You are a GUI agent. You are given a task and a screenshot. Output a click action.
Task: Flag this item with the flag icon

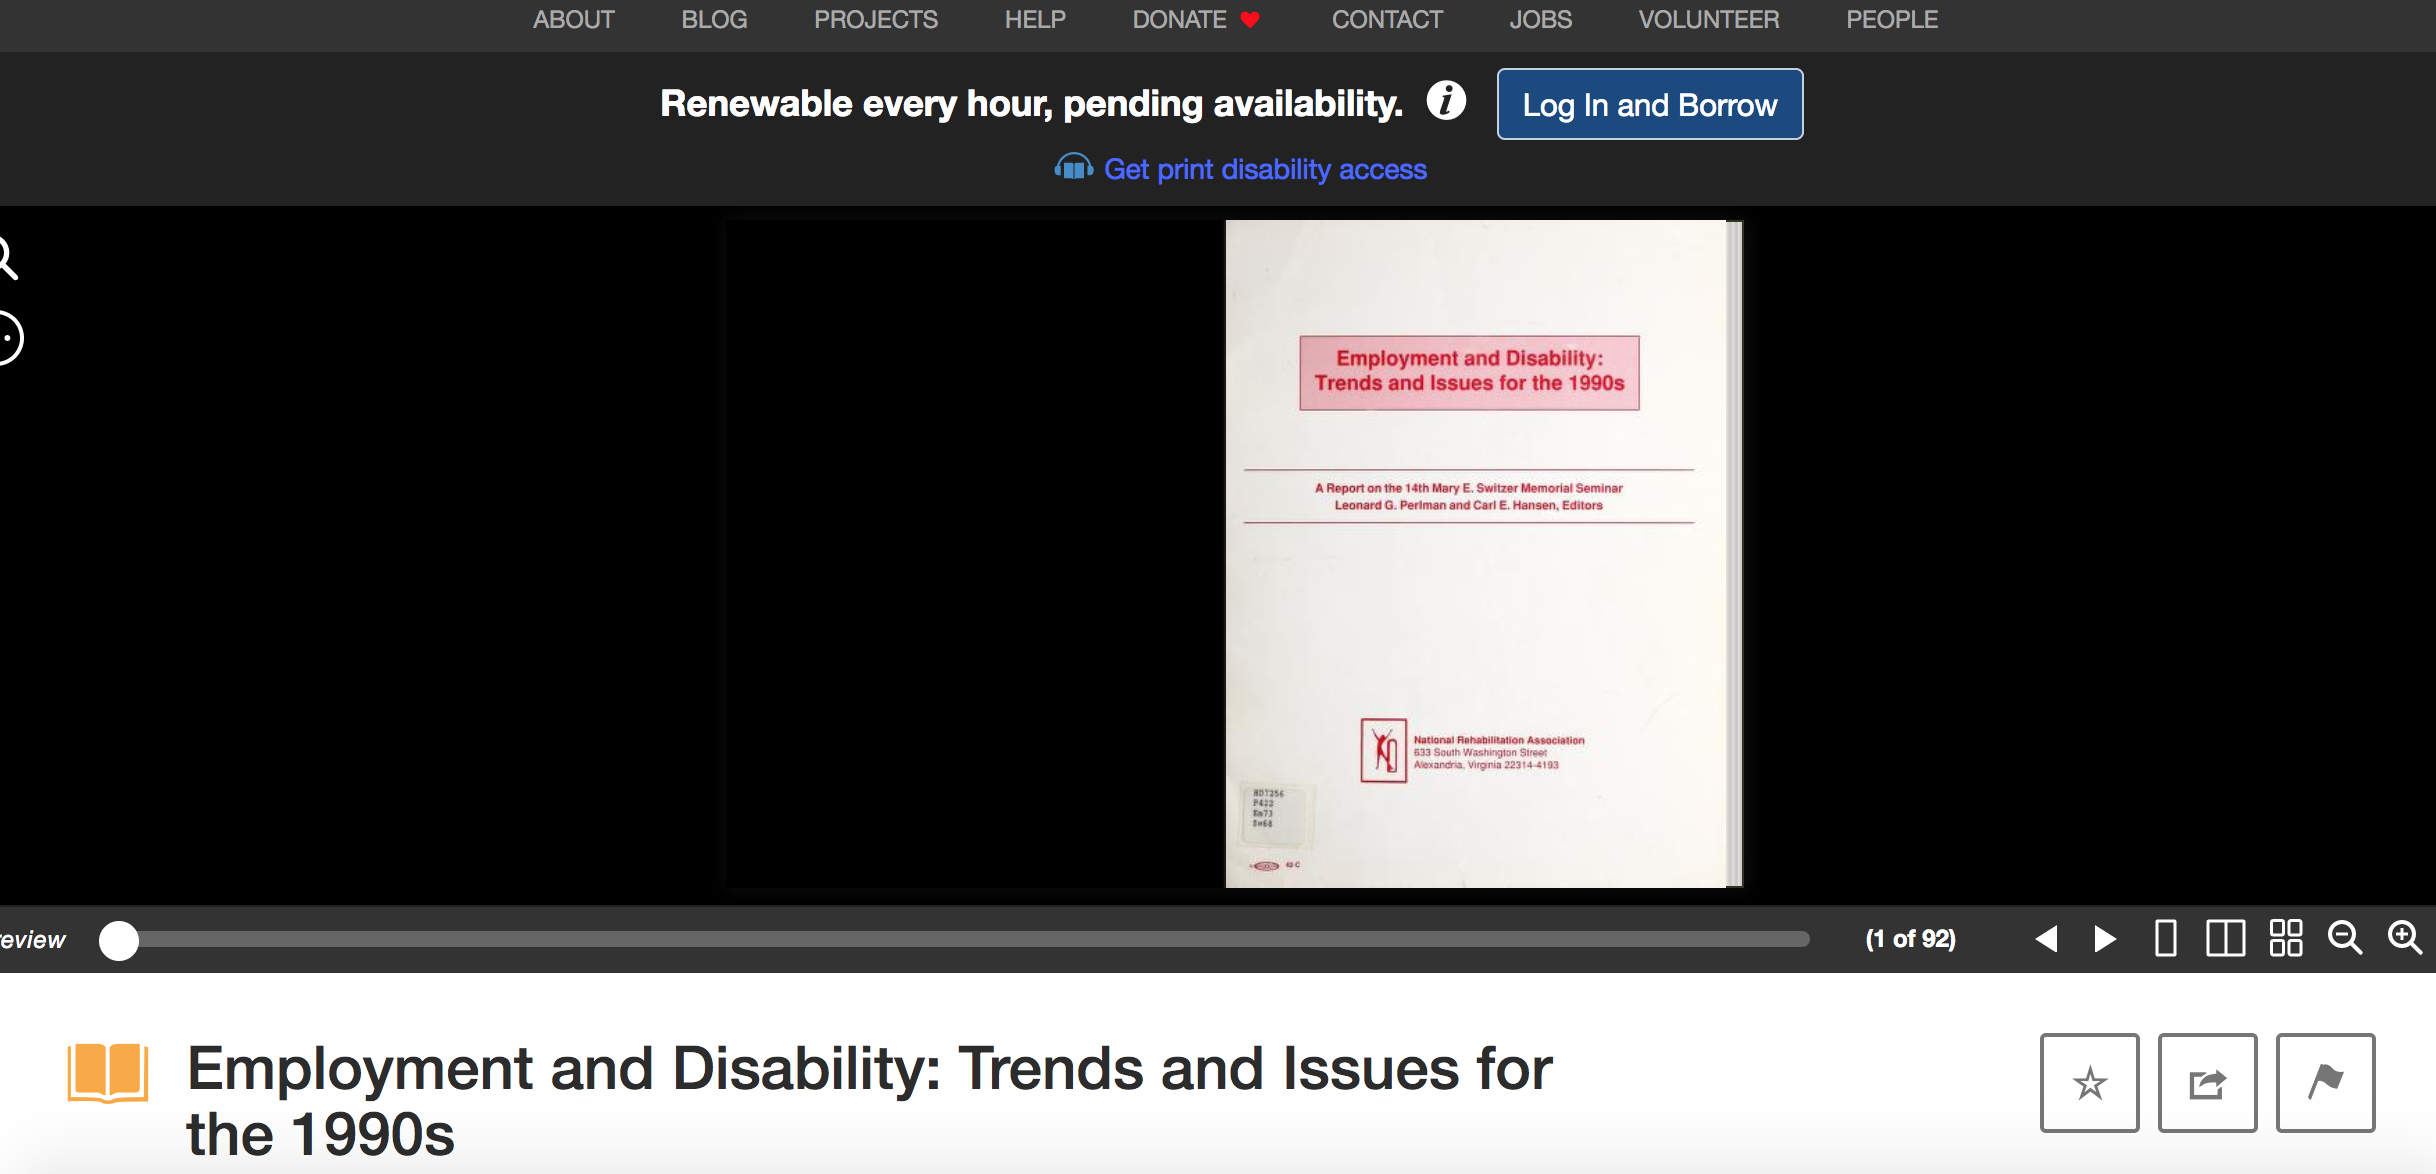pyautogui.click(x=2325, y=1083)
